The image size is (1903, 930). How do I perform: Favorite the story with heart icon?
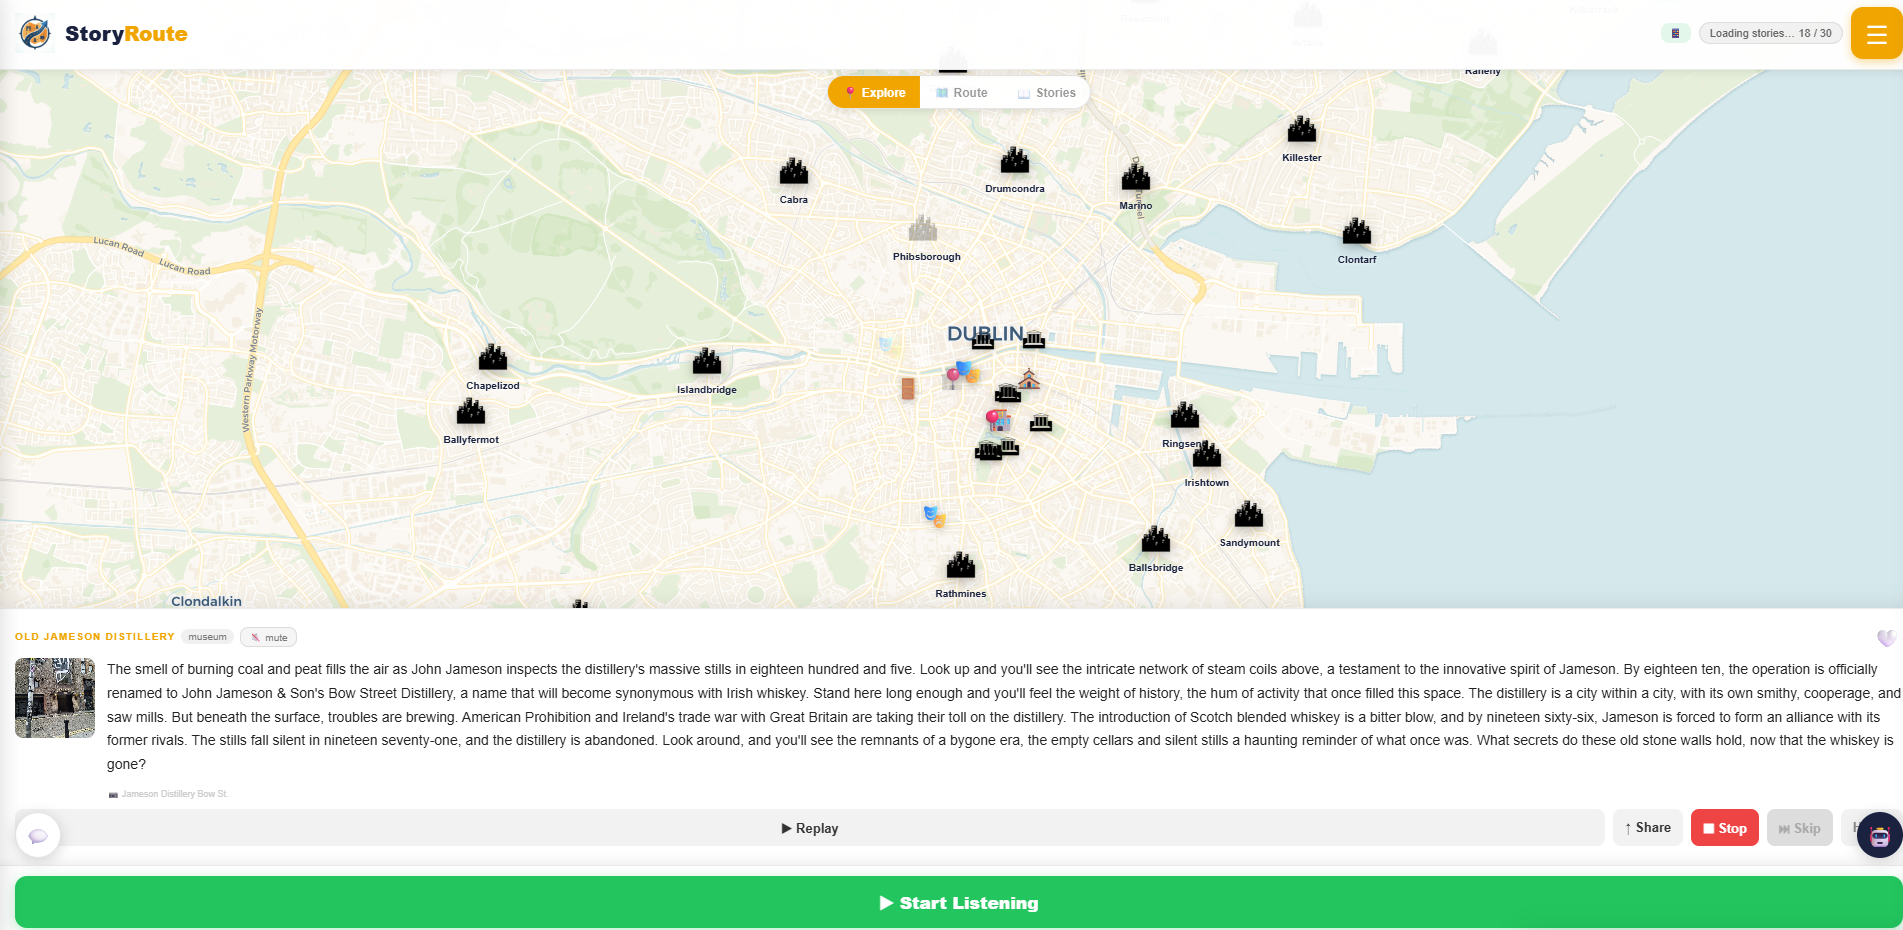[x=1886, y=638]
